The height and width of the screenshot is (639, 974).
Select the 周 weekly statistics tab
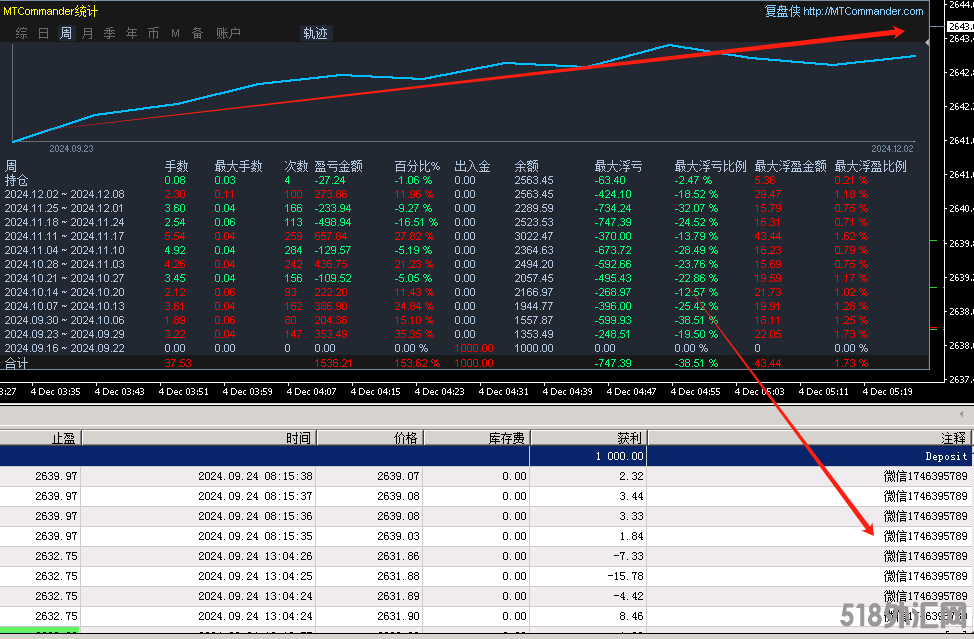point(65,33)
